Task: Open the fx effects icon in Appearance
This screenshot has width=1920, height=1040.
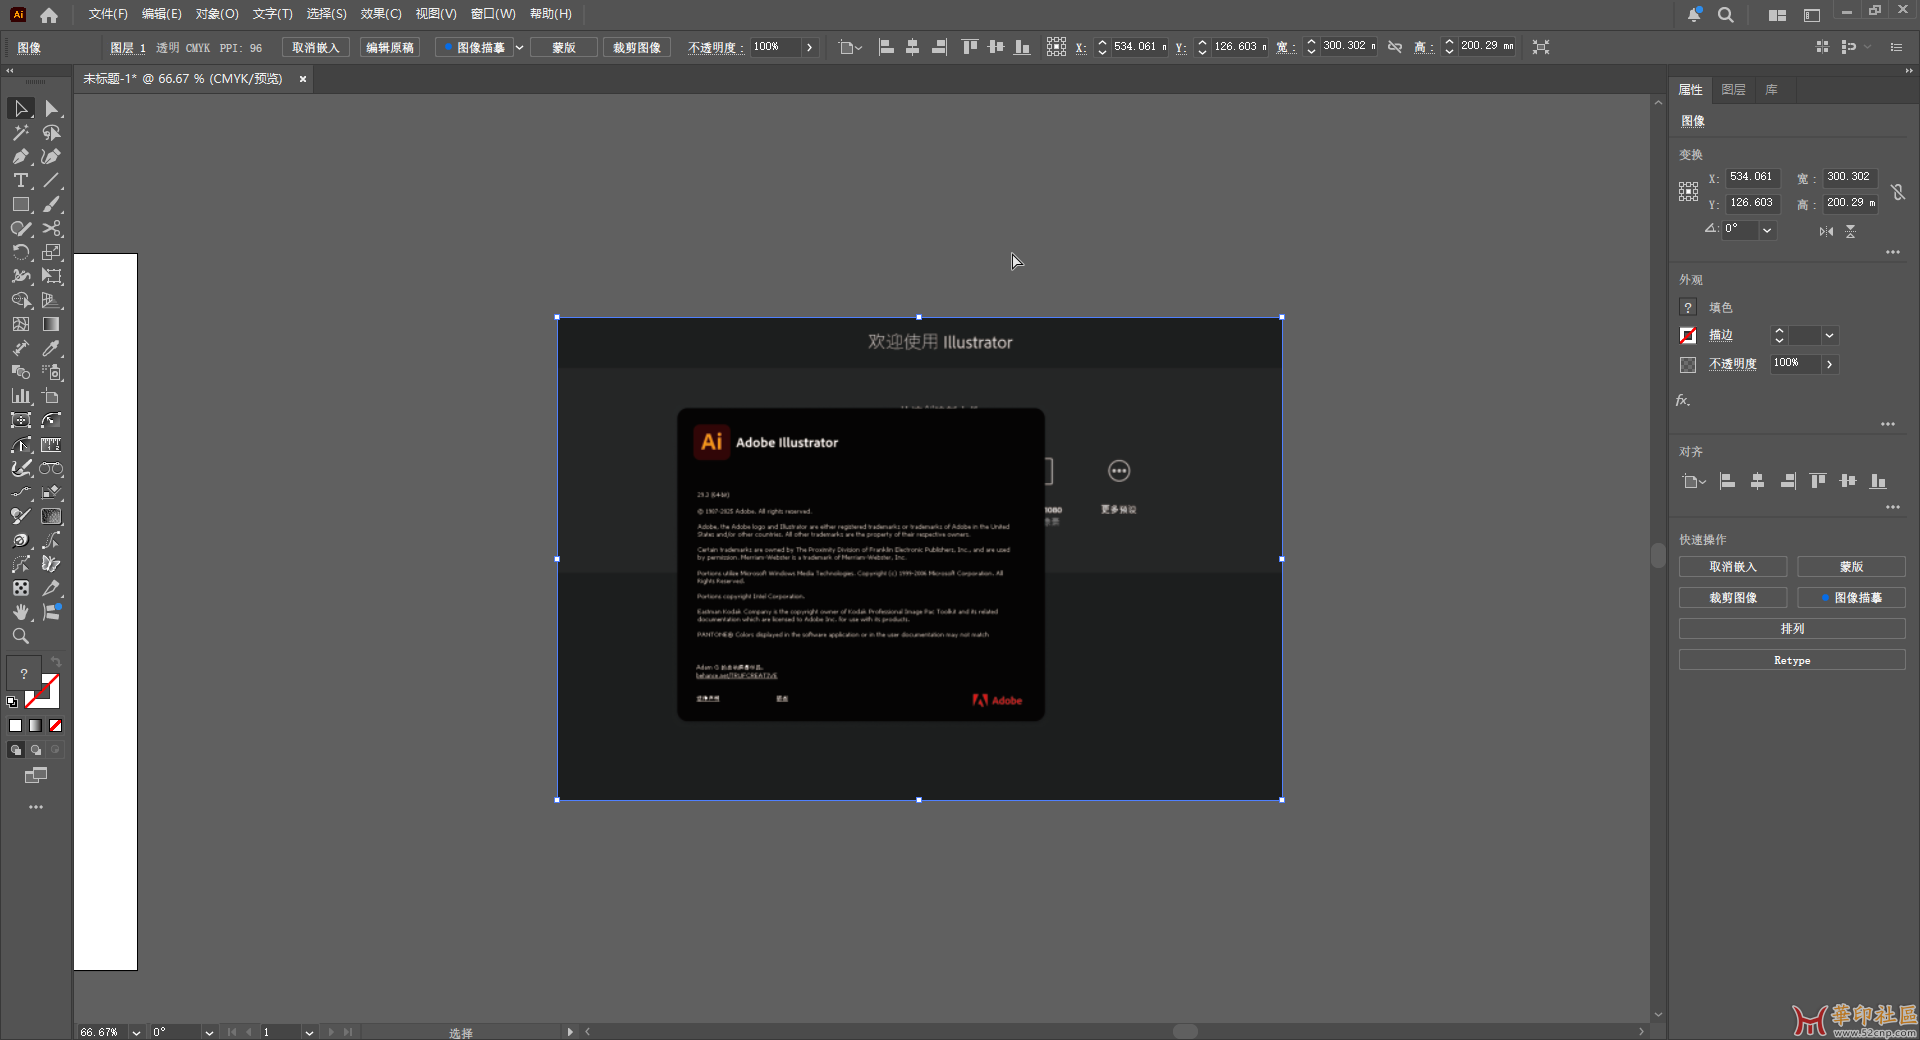Action: coord(1683,400)
